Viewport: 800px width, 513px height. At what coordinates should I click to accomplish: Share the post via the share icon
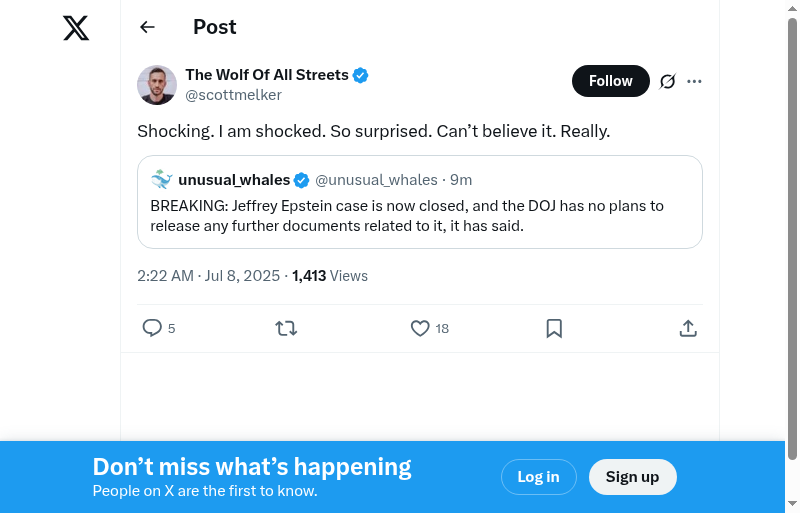[688, 328]
